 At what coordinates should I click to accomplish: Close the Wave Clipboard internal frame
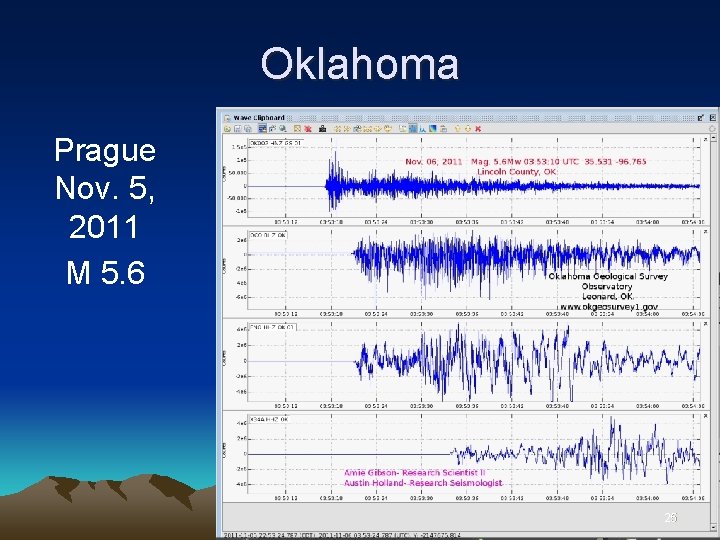coord(712,118)
